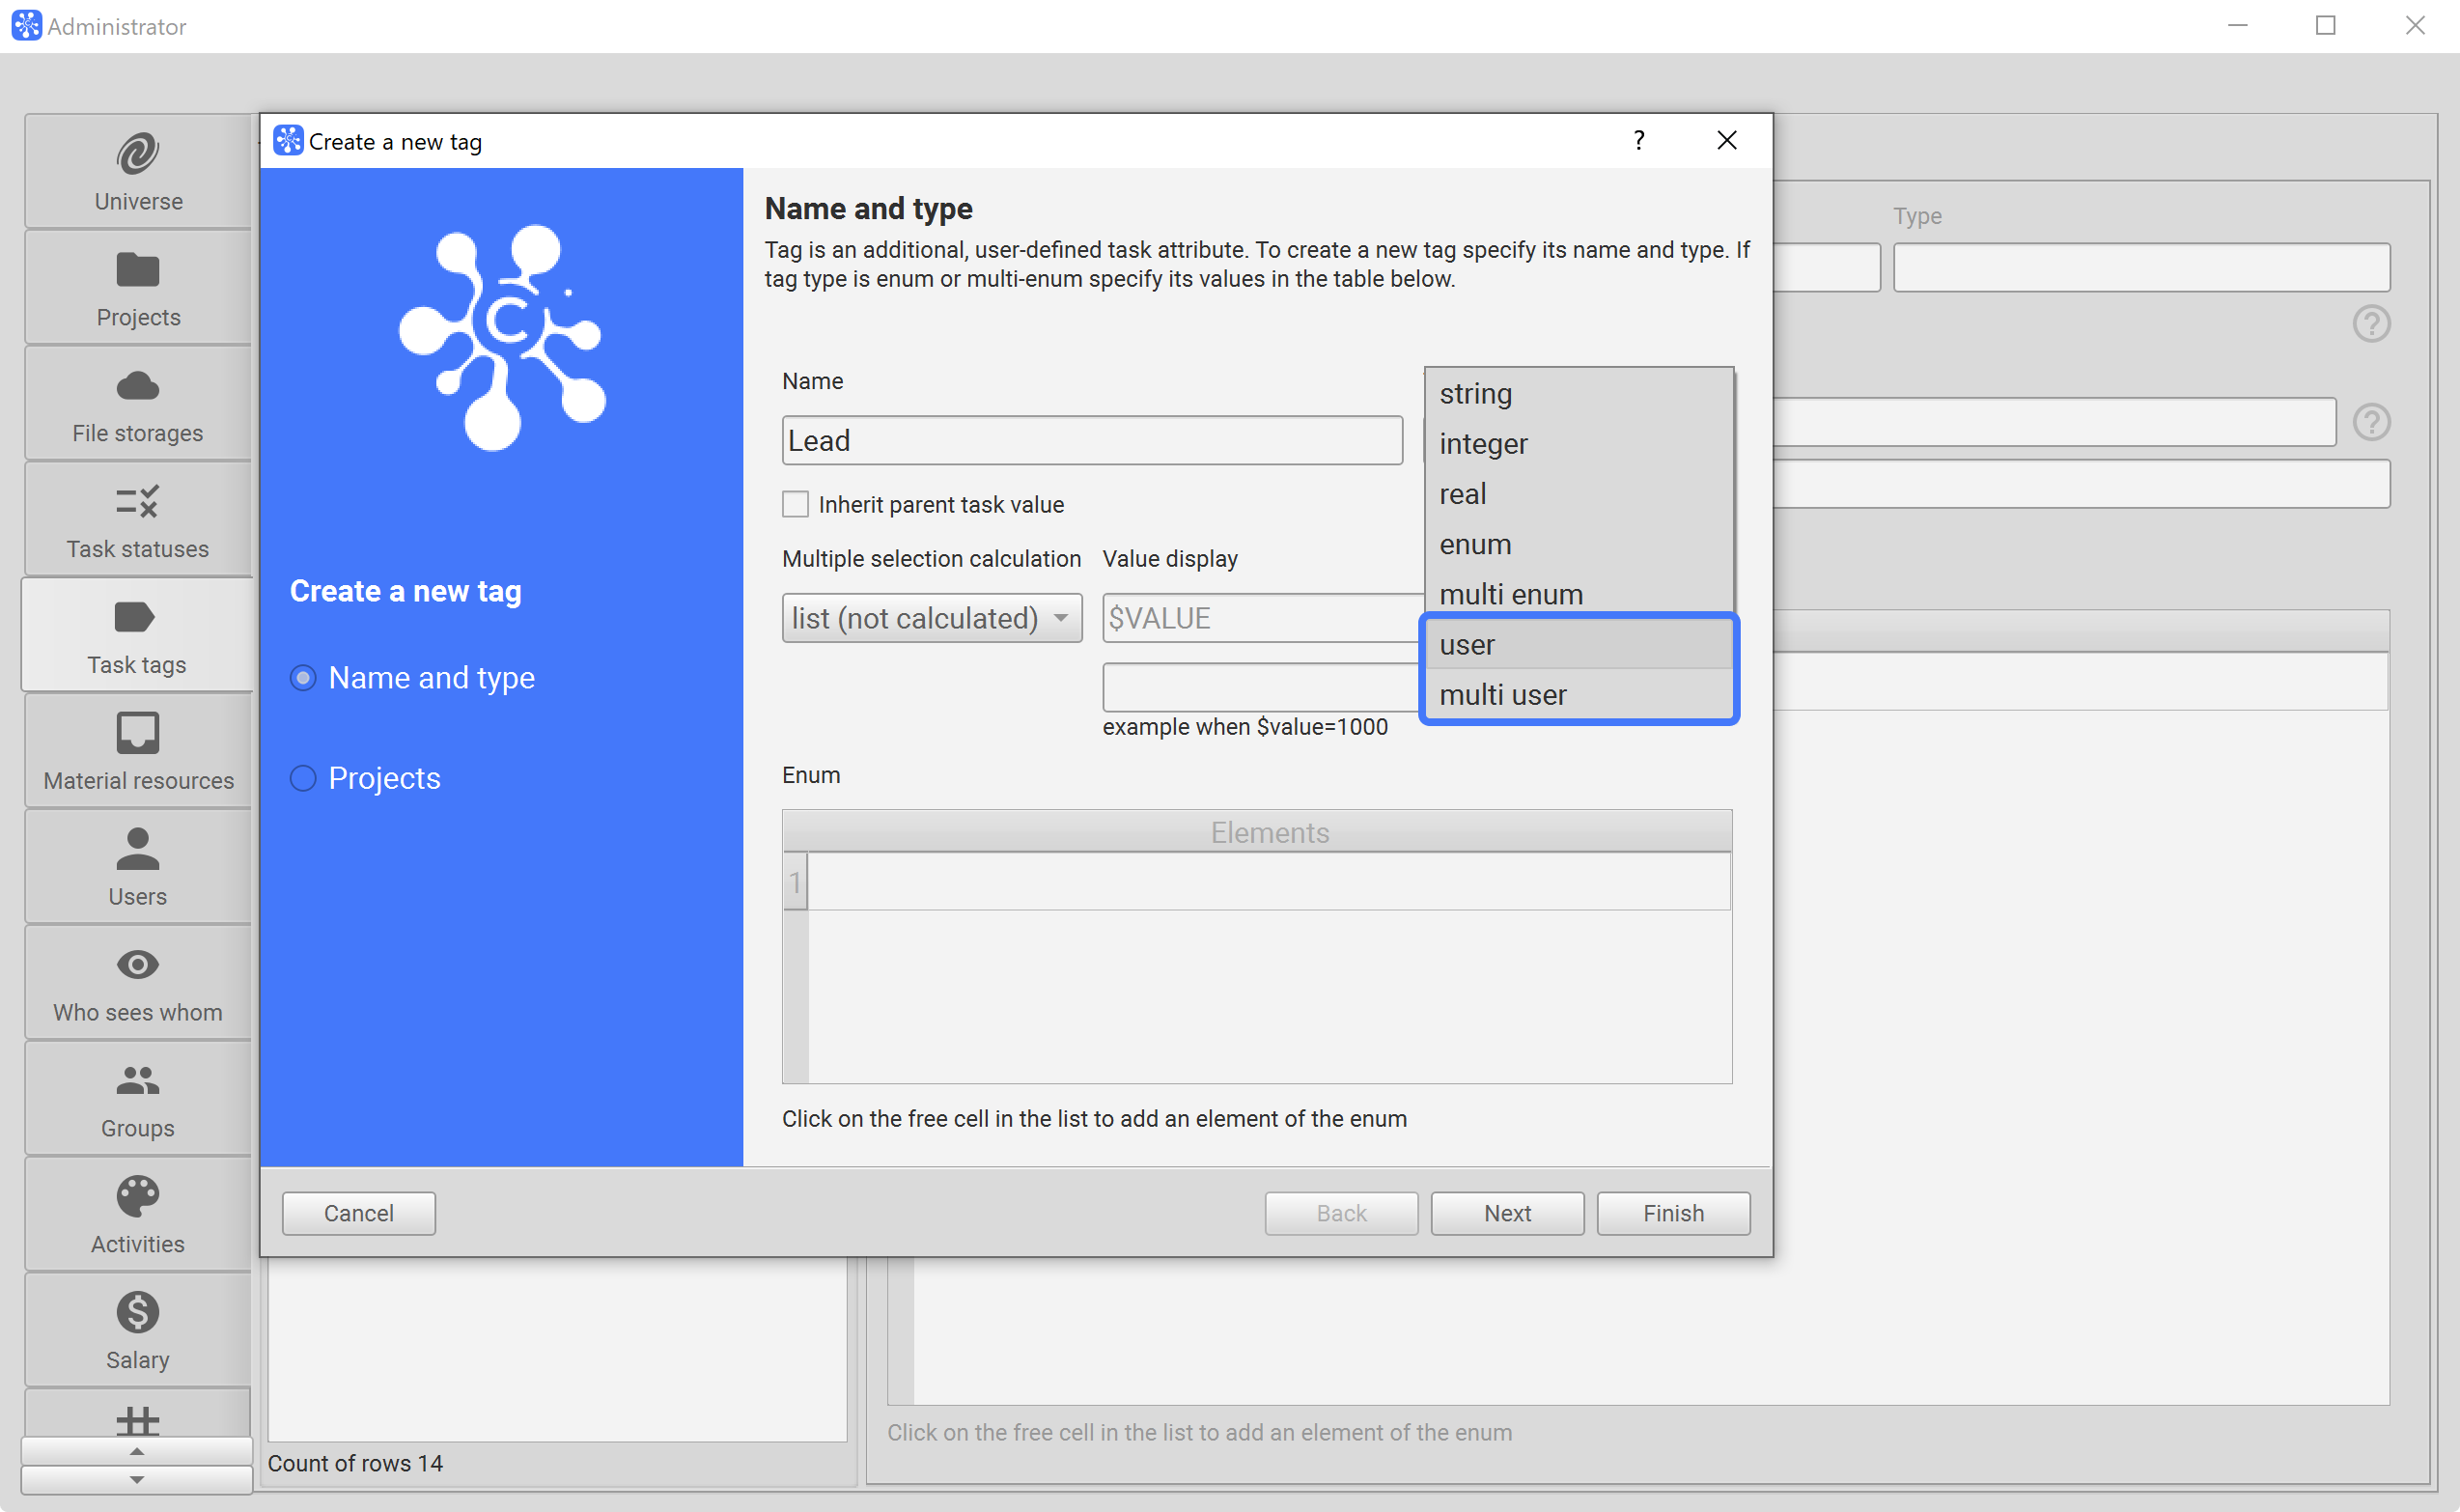Click row number 1 in Enum table

[x=795, y=882]
